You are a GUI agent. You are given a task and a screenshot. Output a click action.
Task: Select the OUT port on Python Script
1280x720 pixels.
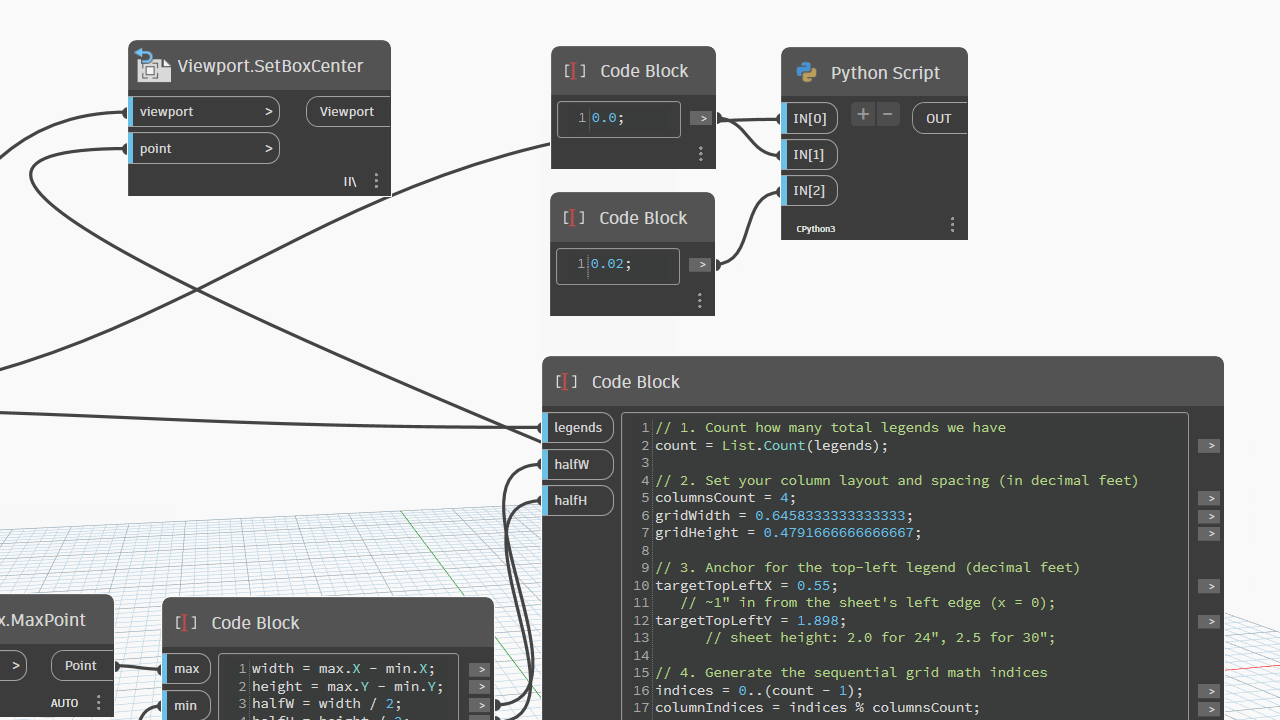[940, 118]
